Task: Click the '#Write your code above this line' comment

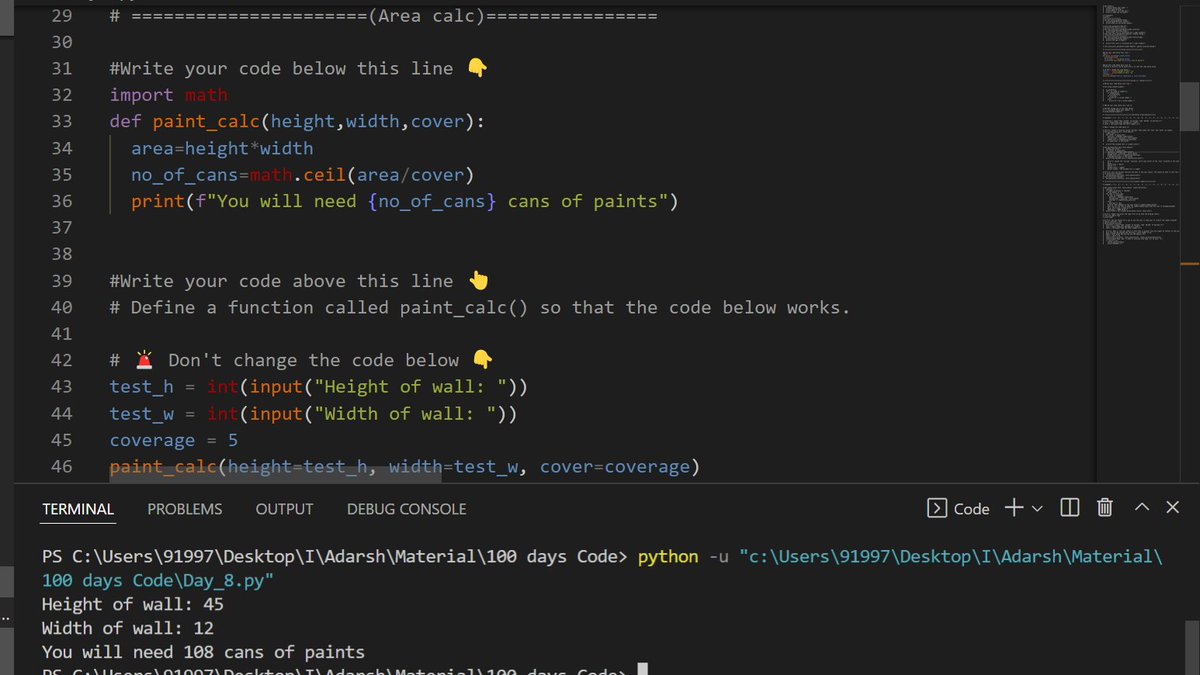Action: coord(298,281)
